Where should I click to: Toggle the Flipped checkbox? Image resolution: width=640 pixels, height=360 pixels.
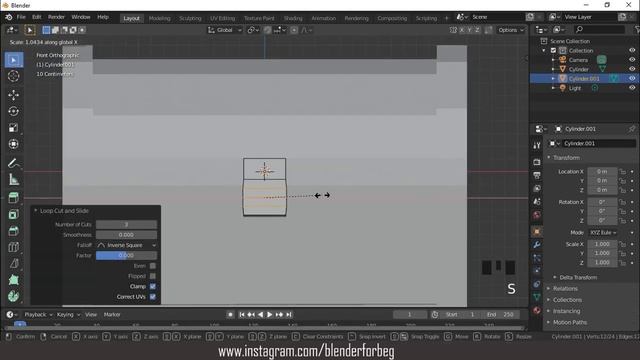pyautogui.click(x=153, y=276)
